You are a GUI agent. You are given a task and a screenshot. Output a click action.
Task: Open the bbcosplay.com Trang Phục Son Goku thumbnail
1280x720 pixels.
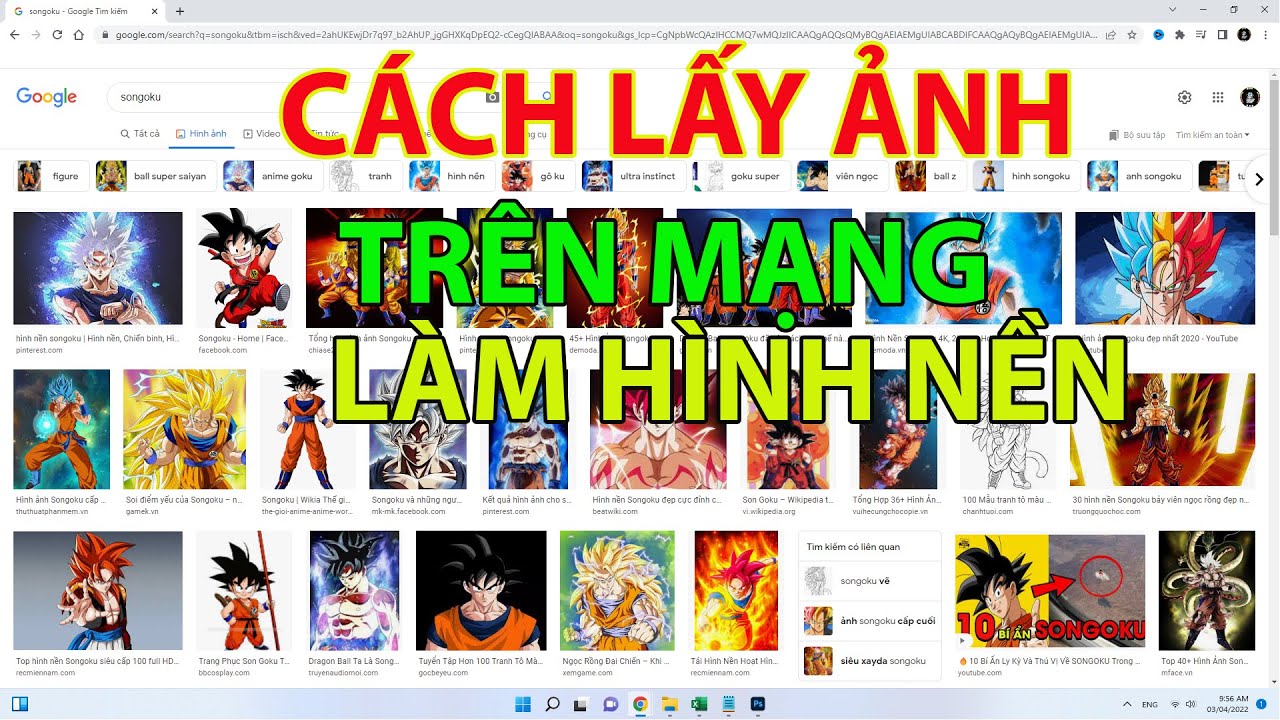244,590
